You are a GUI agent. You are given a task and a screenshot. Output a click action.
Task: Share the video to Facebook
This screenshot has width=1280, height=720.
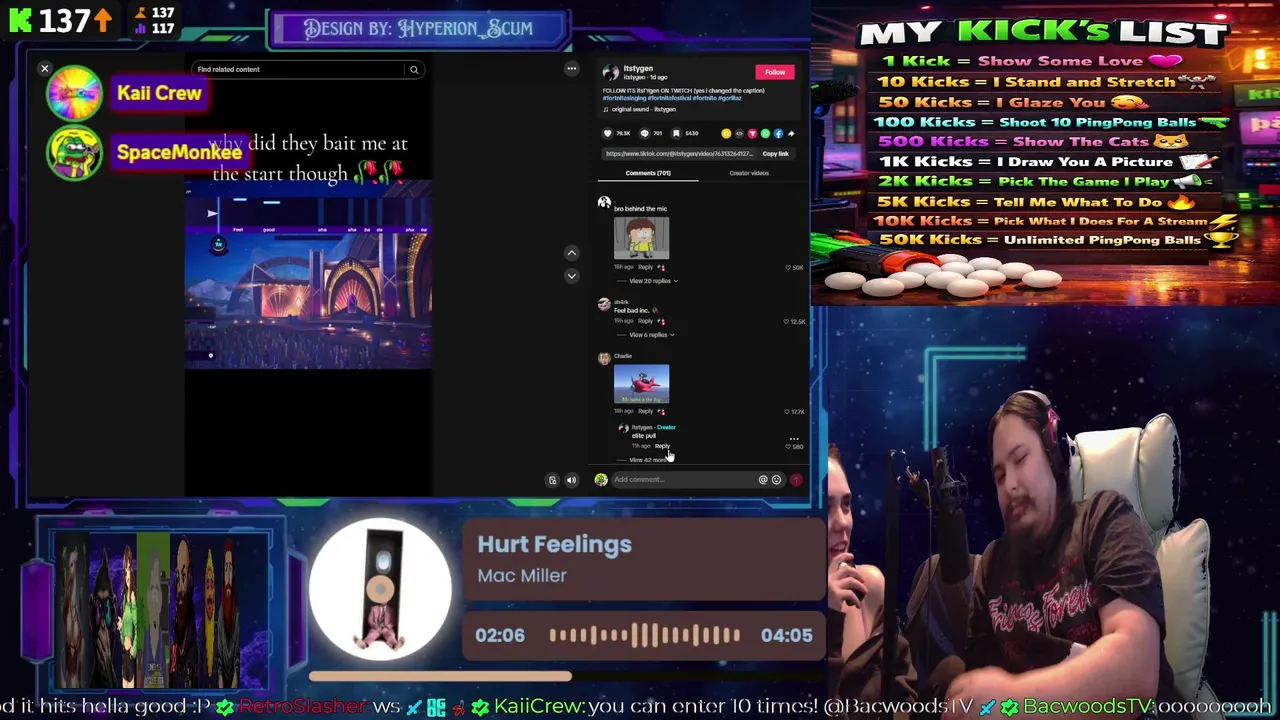778,133
